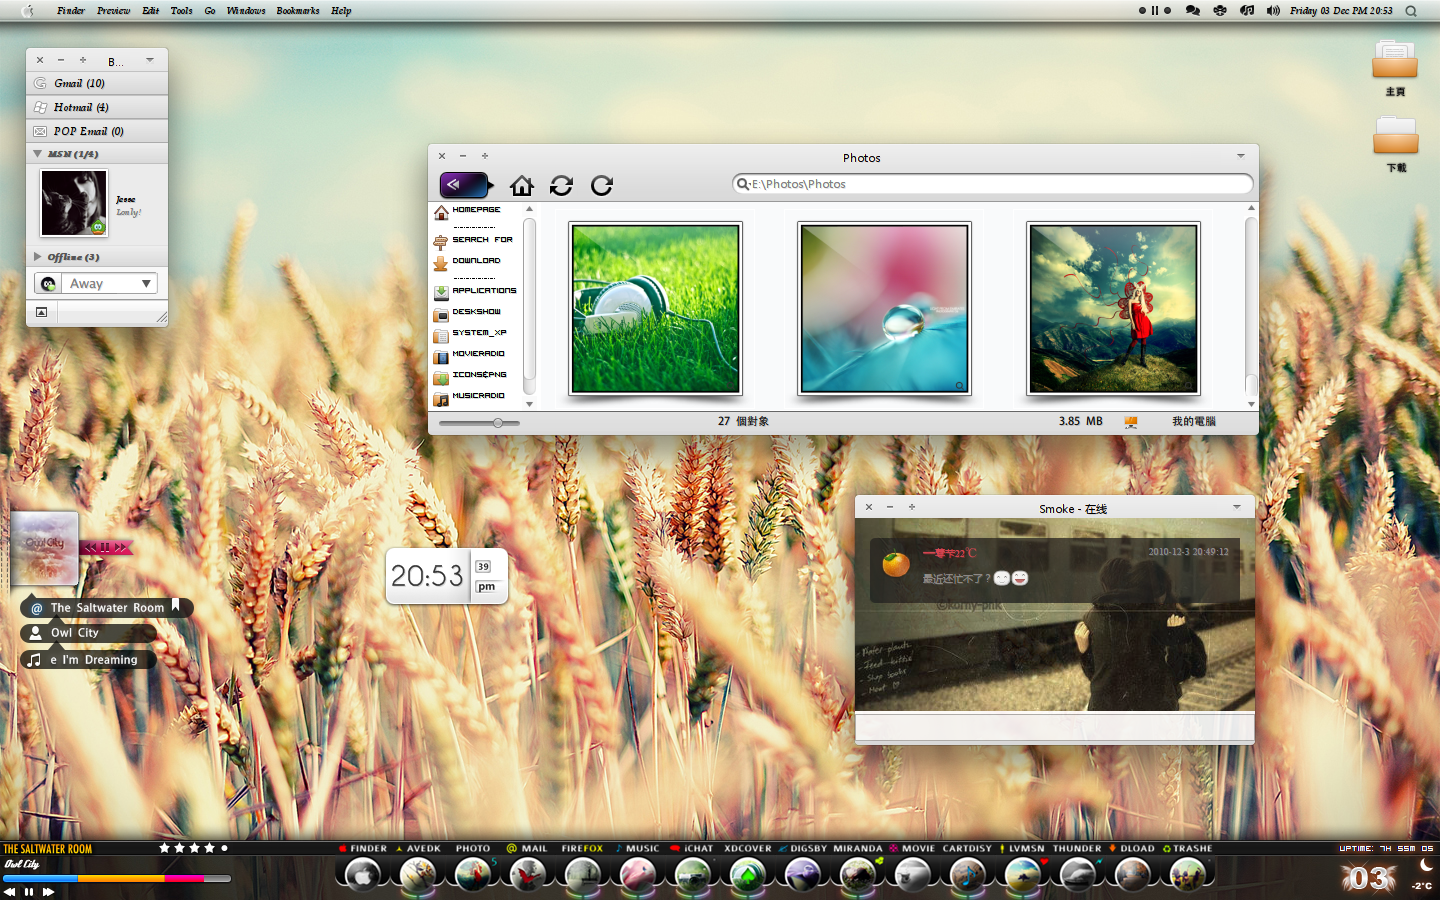This screenshot has width=1440, height=900.
Task: Select the headphones on grass thumbnail
Action: [x=655, y=308]
